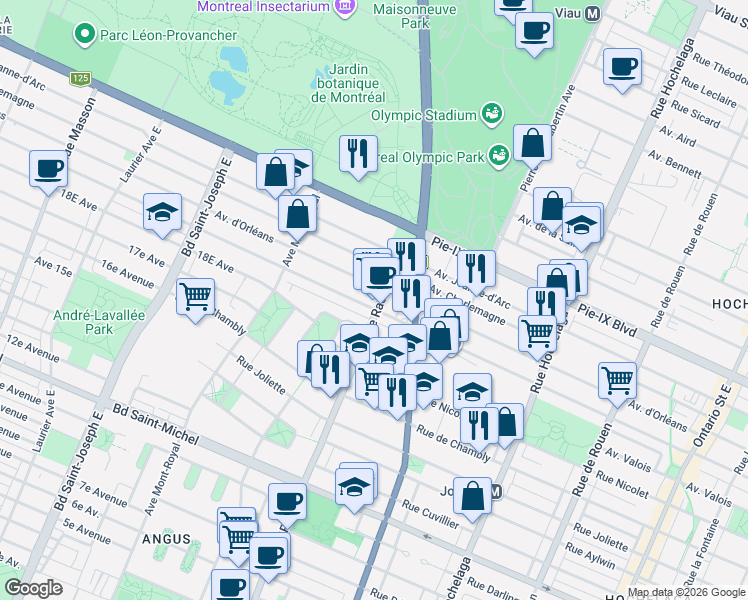
Task: Click the Rue Leclaire street label
Action: [708, 92]
